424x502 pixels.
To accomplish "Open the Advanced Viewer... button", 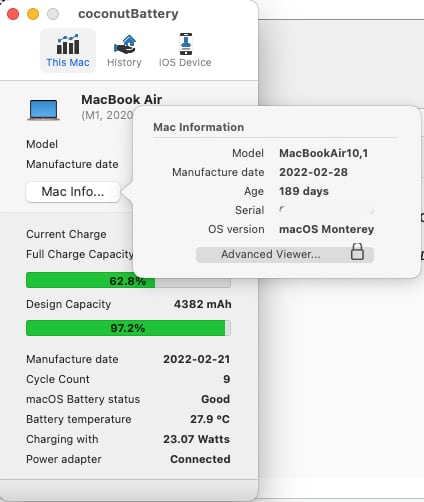I will pyautogui.click(x=285, y=255).
